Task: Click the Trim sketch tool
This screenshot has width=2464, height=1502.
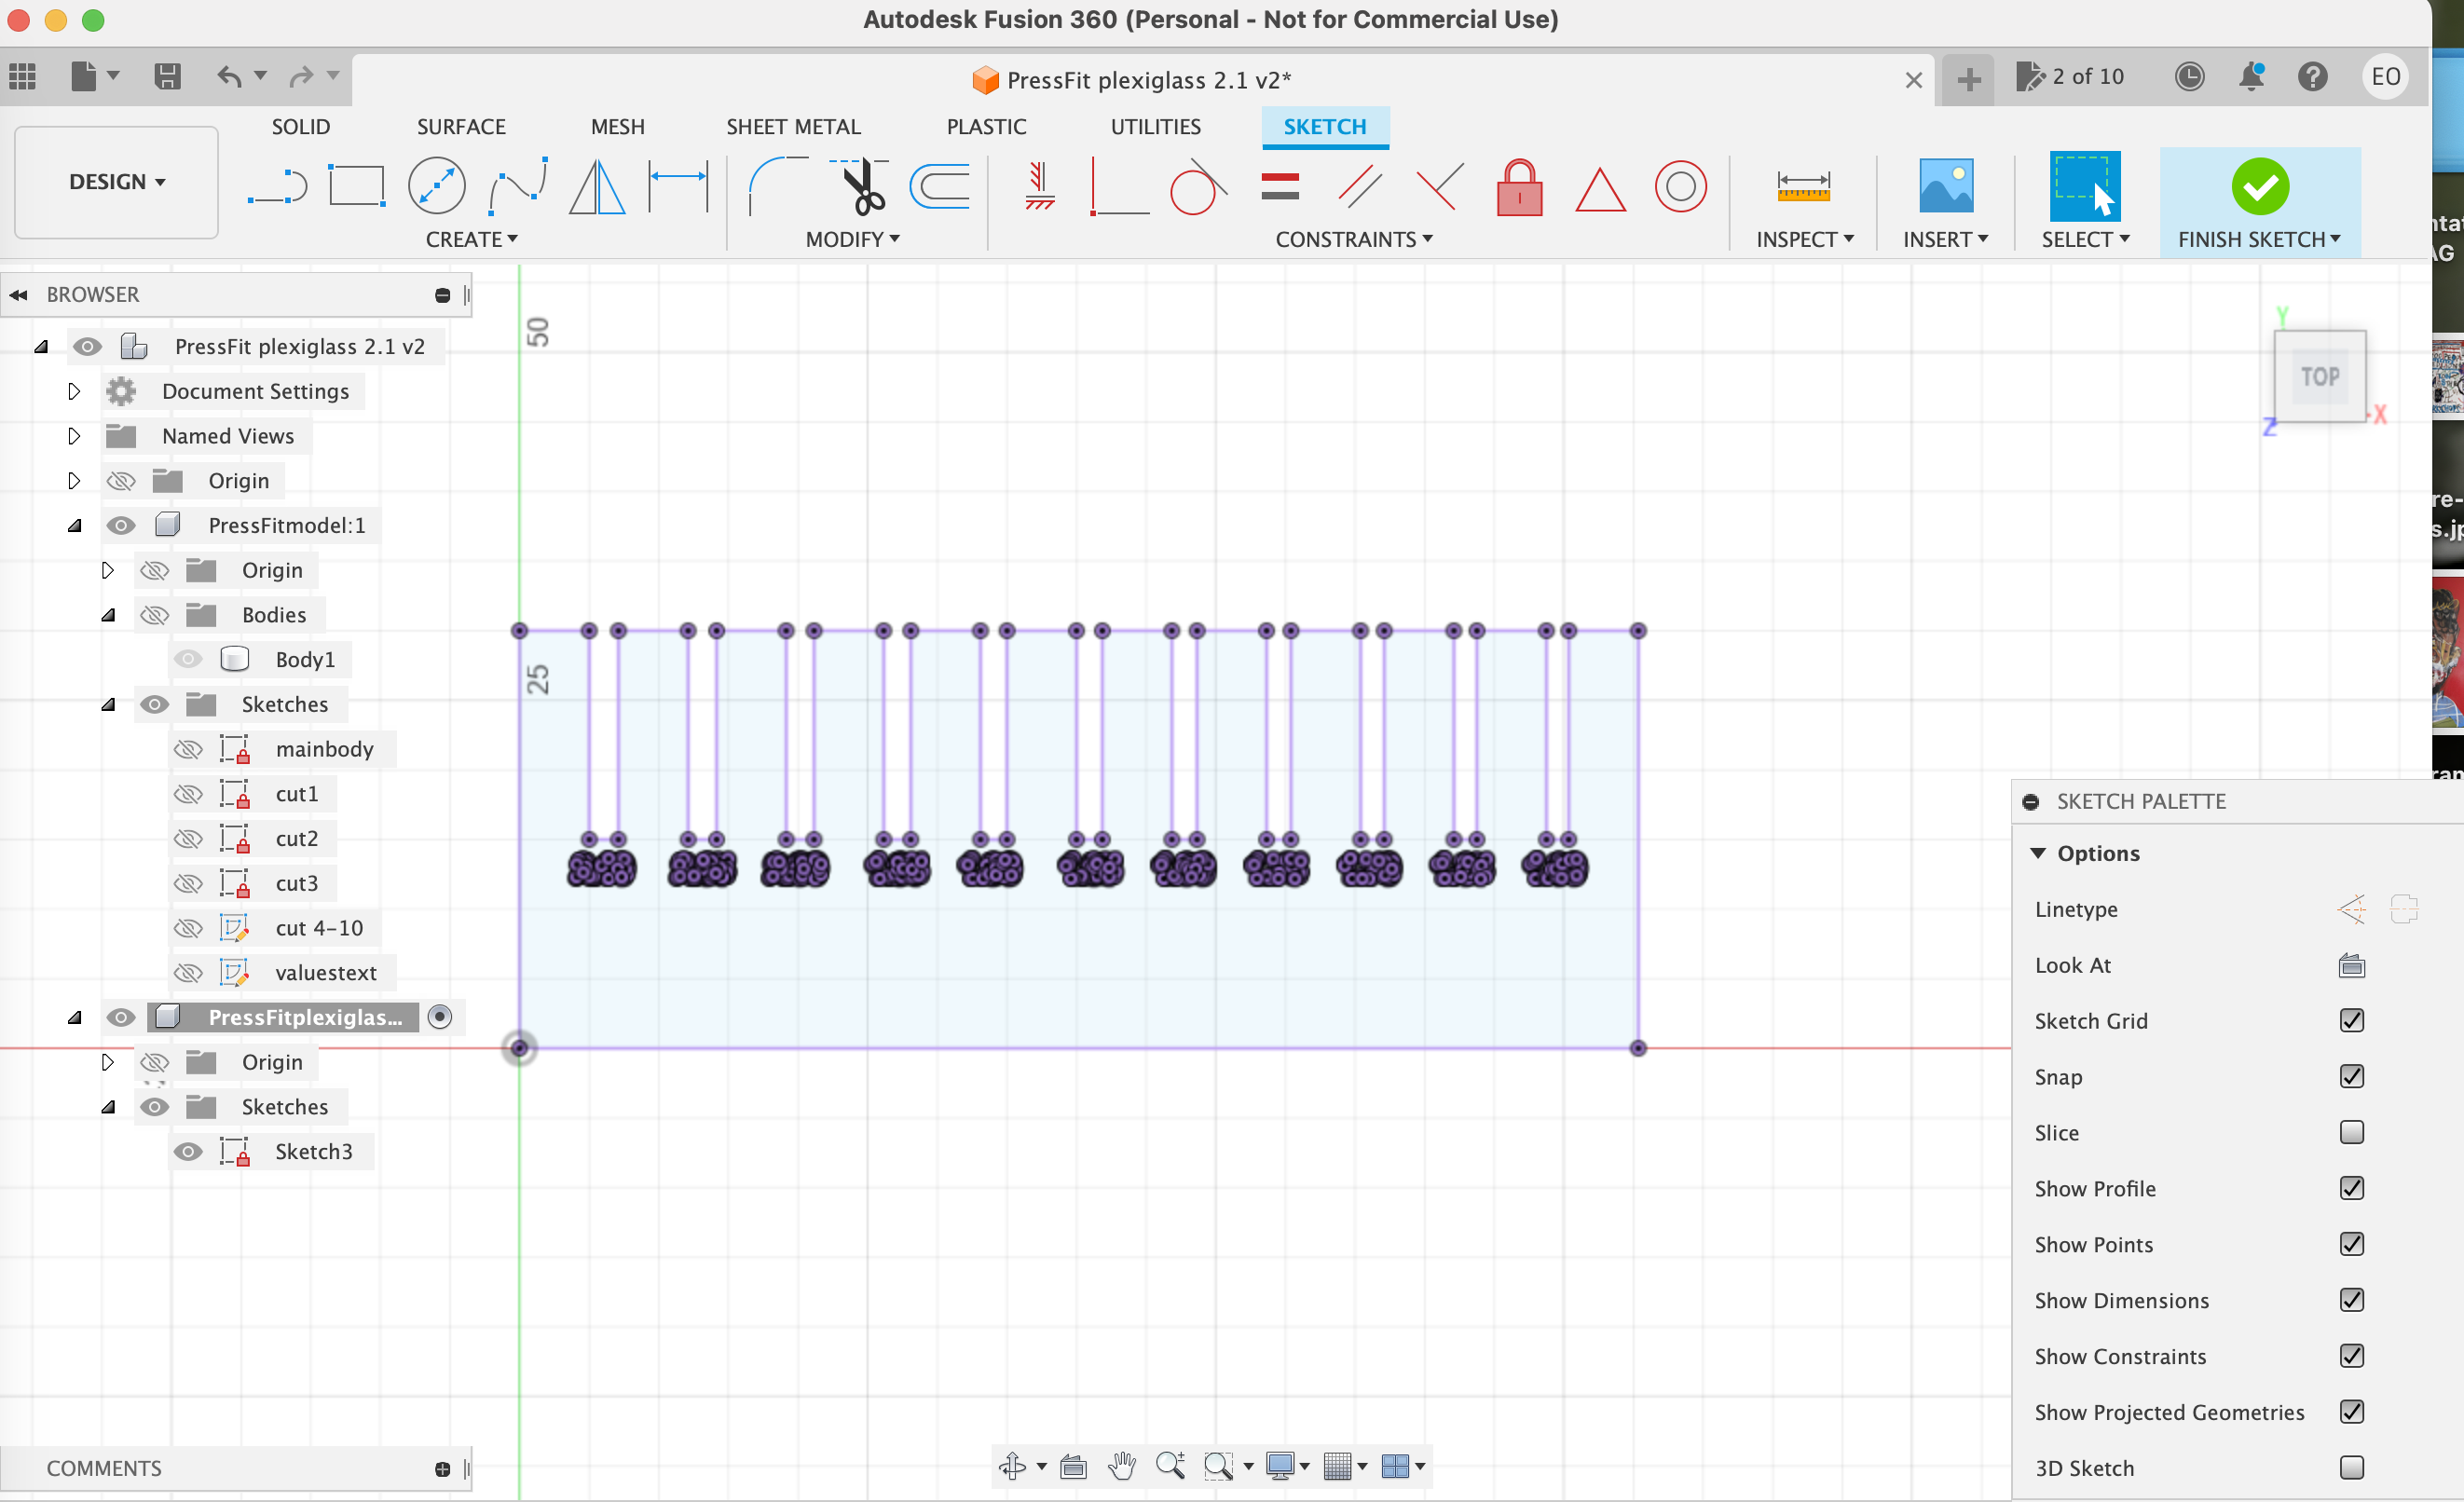Action: point(862,186)
